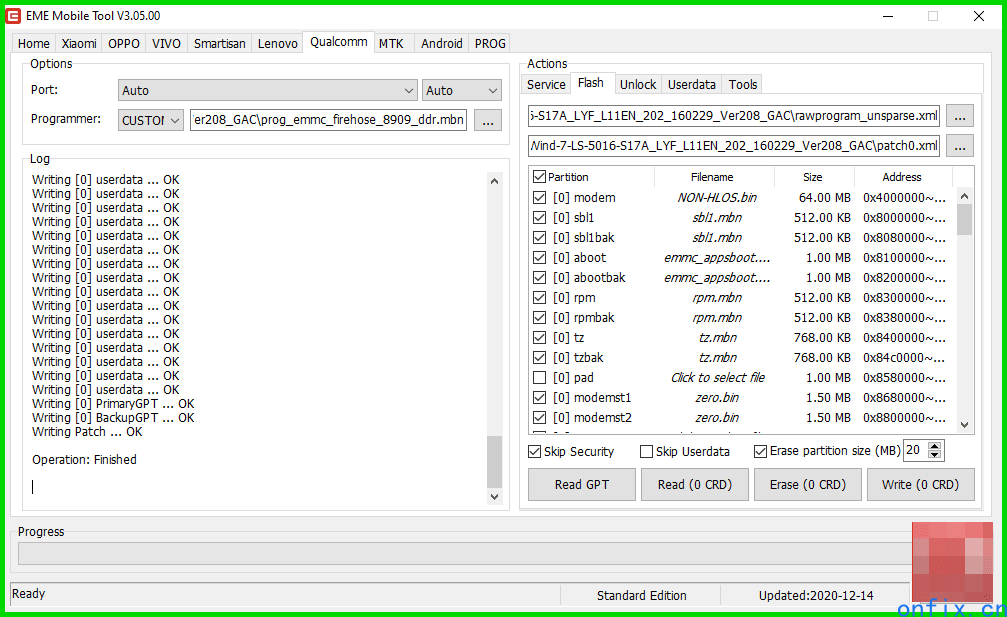
Task: Open the Tools actions tab
Action: coord(743,85)
